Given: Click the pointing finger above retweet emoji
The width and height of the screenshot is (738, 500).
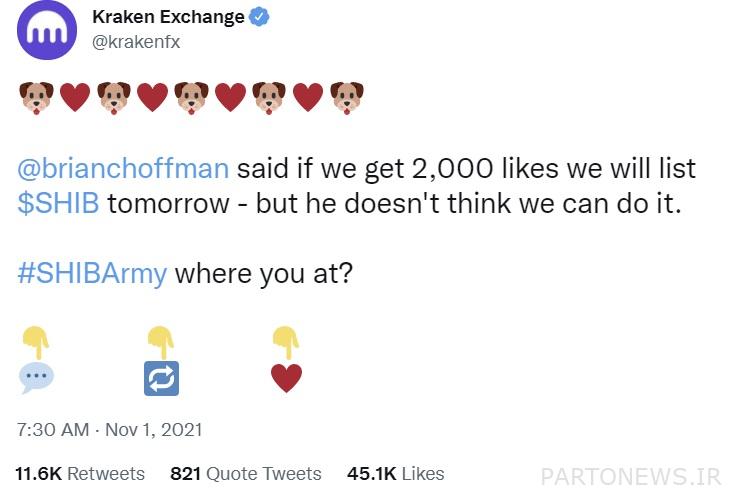Looking at the screenshot, I should tap(161, 342).
